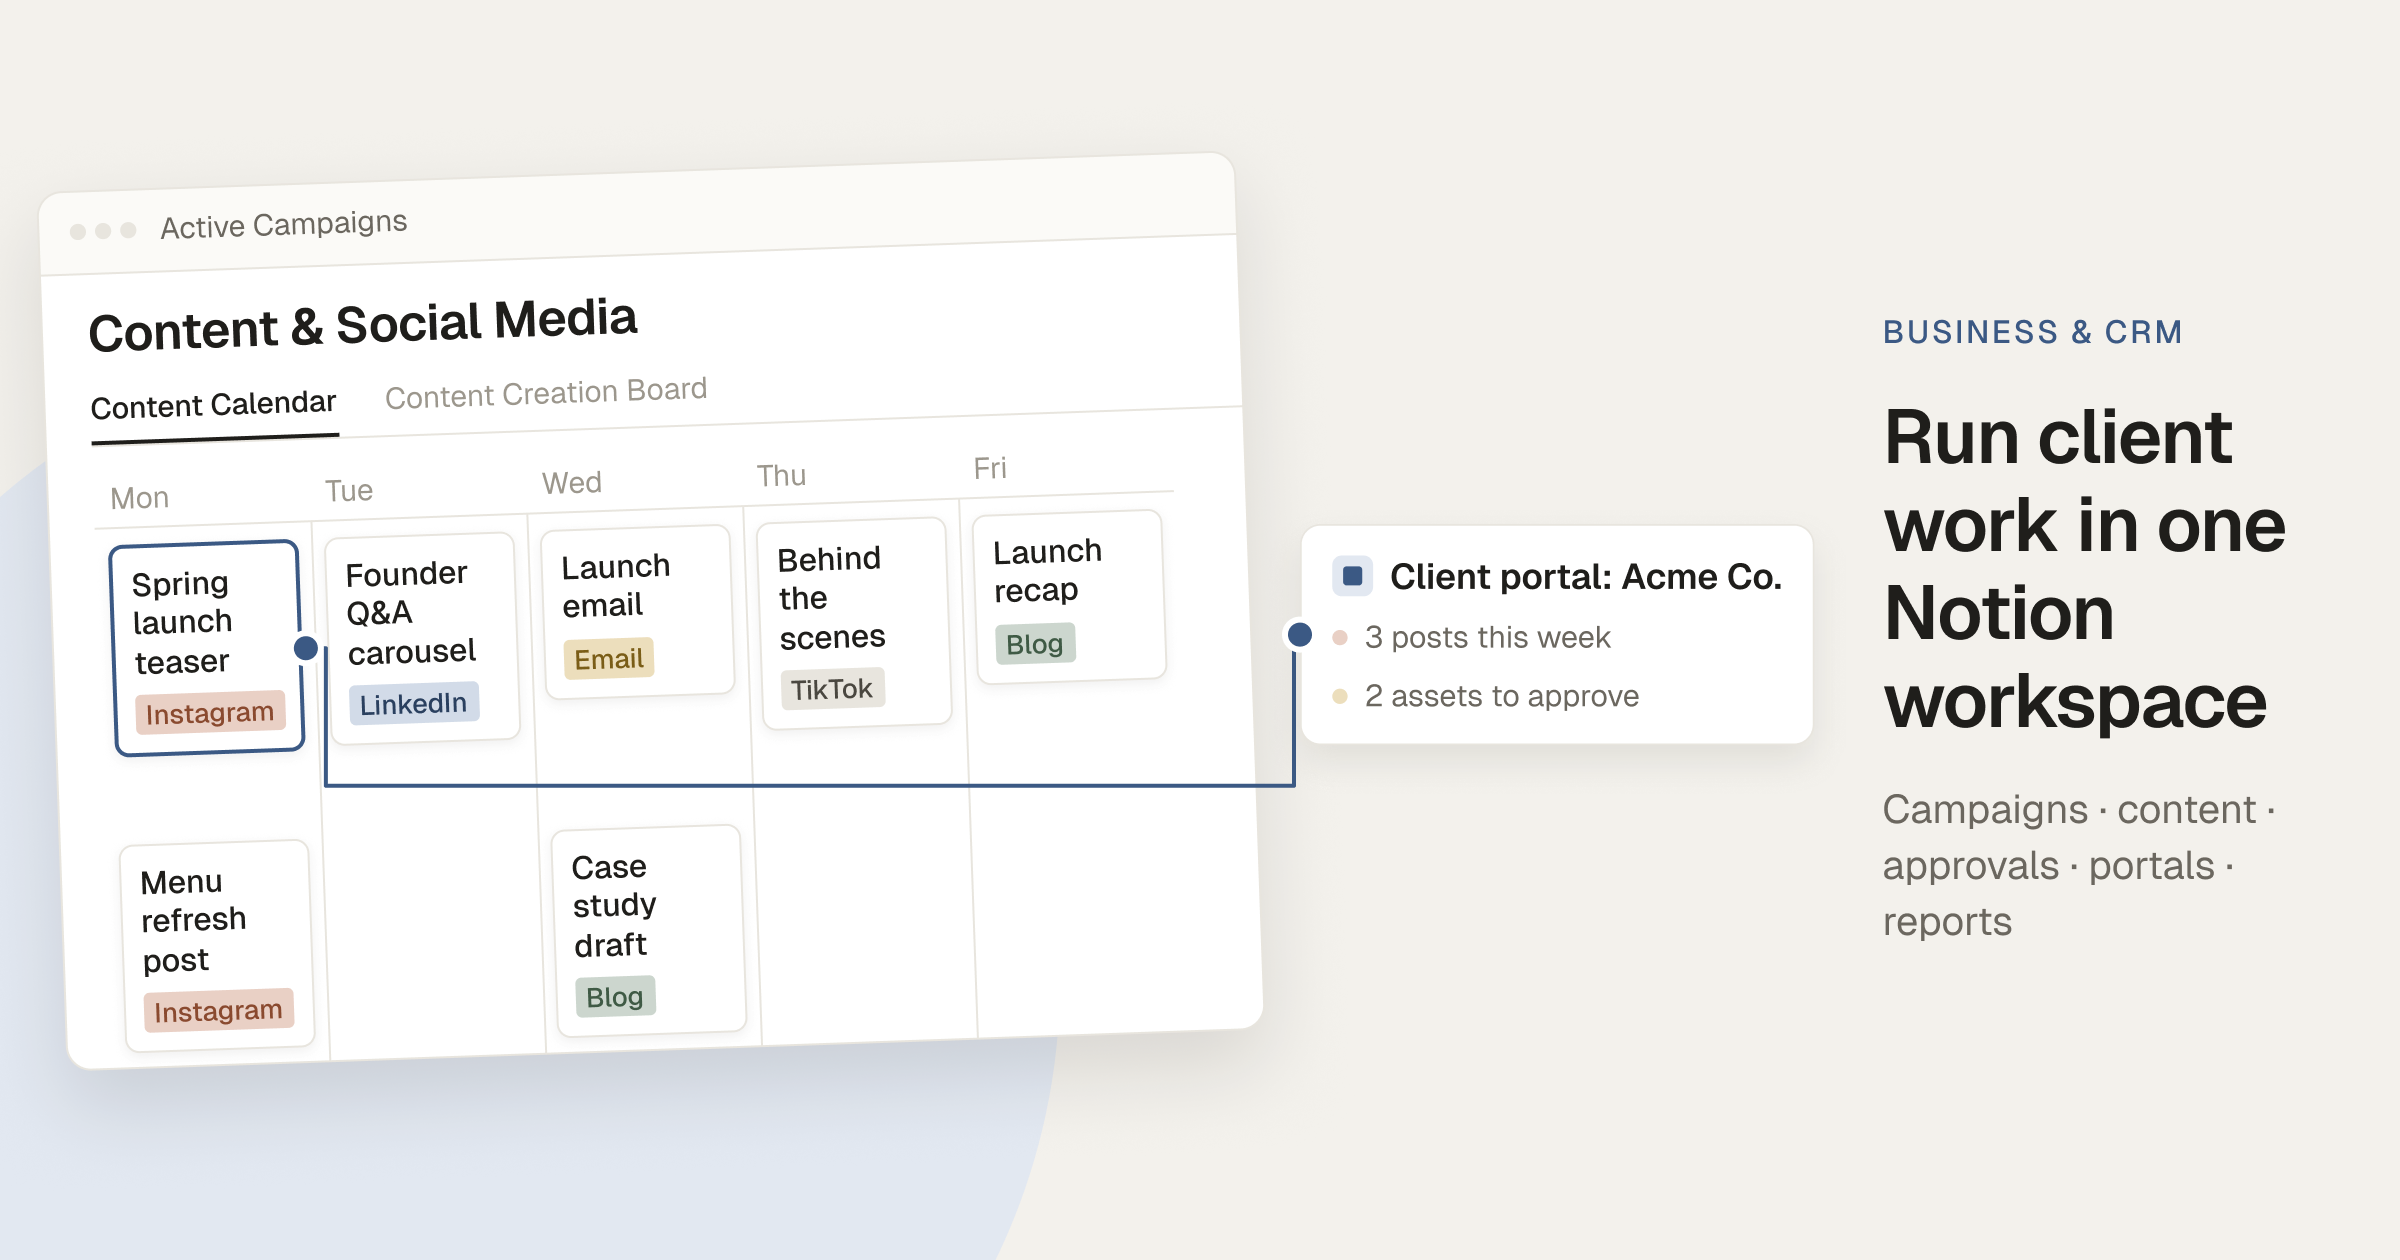The image size is (2400, 1260).
Task: Click the Thu column header
Action: 781,476
